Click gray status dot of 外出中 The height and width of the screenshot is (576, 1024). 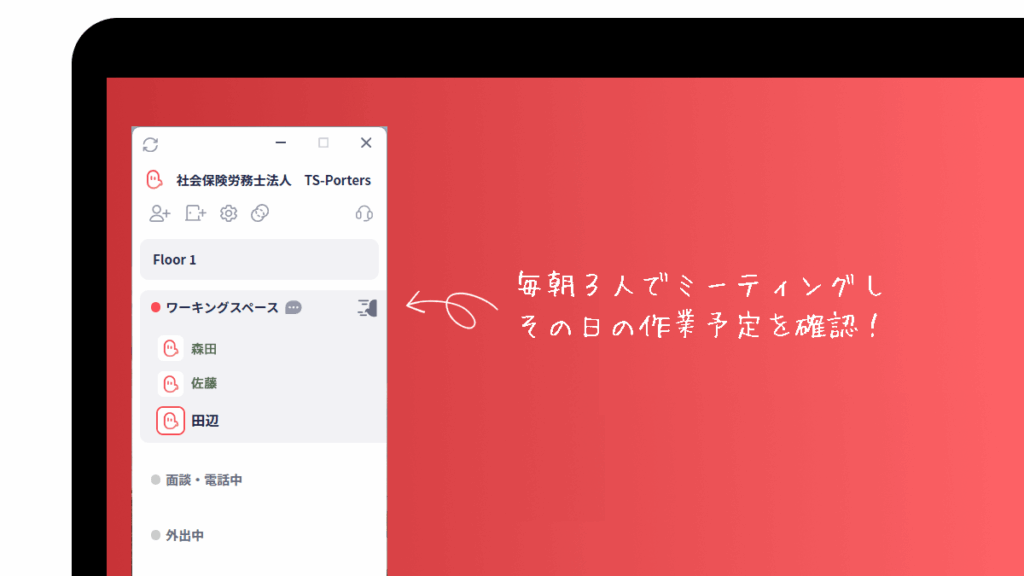tap(155, 536)
